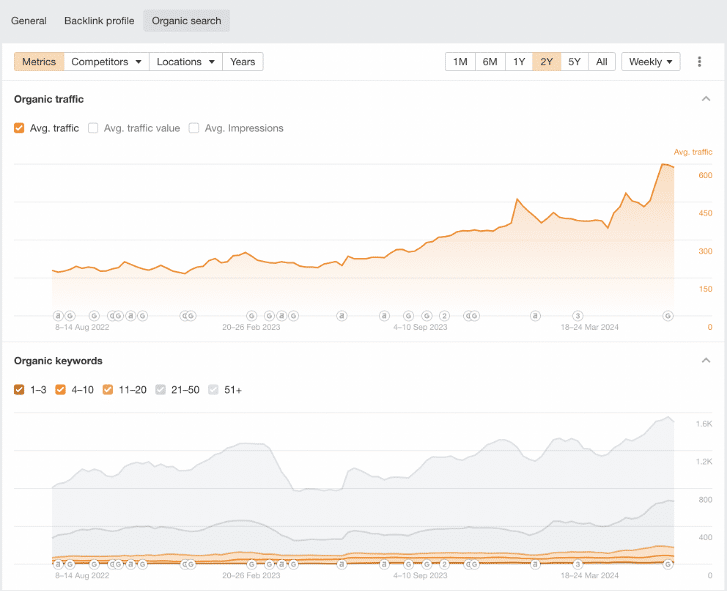Open the Weekly interval dropdown
This screenshot has width=727, height=592.
(650, 62)
